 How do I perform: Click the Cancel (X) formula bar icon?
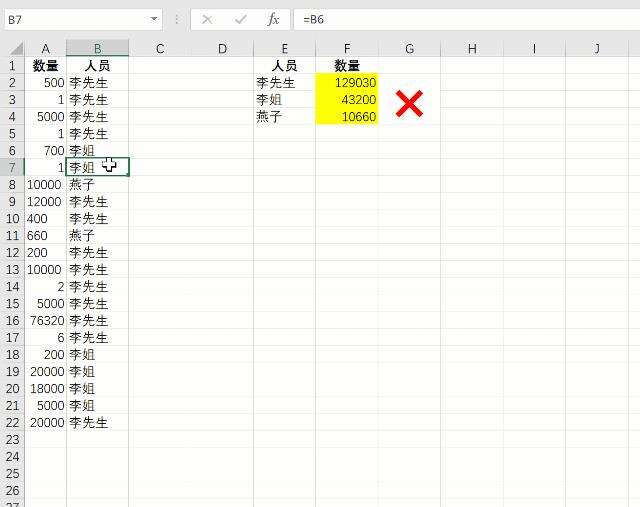click(207, 19)
